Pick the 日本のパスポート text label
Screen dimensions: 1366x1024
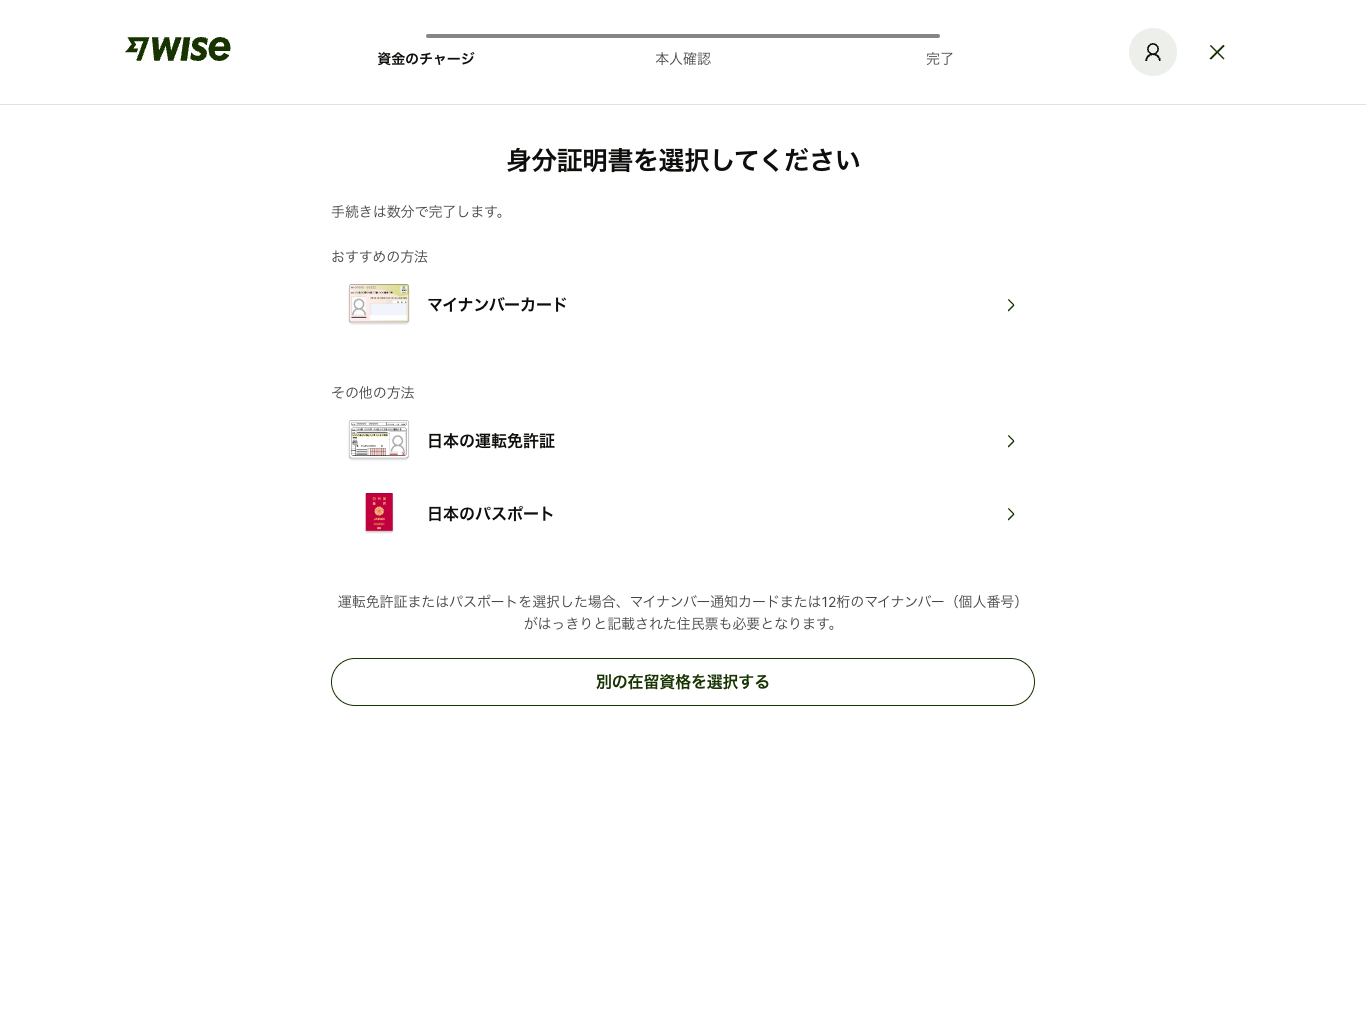coord(490,514)
